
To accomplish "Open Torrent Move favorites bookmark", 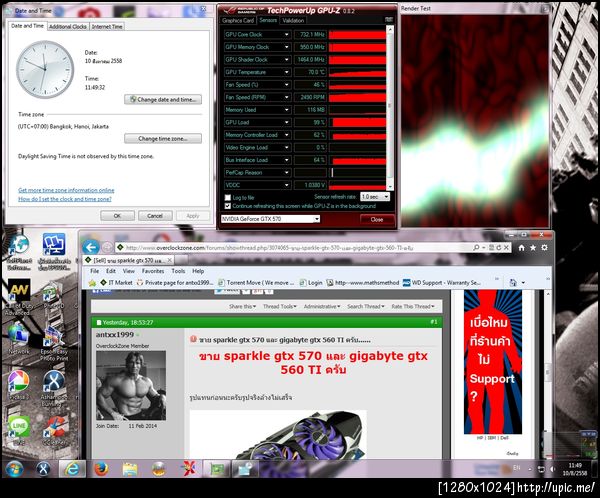I will coord(256,283).
